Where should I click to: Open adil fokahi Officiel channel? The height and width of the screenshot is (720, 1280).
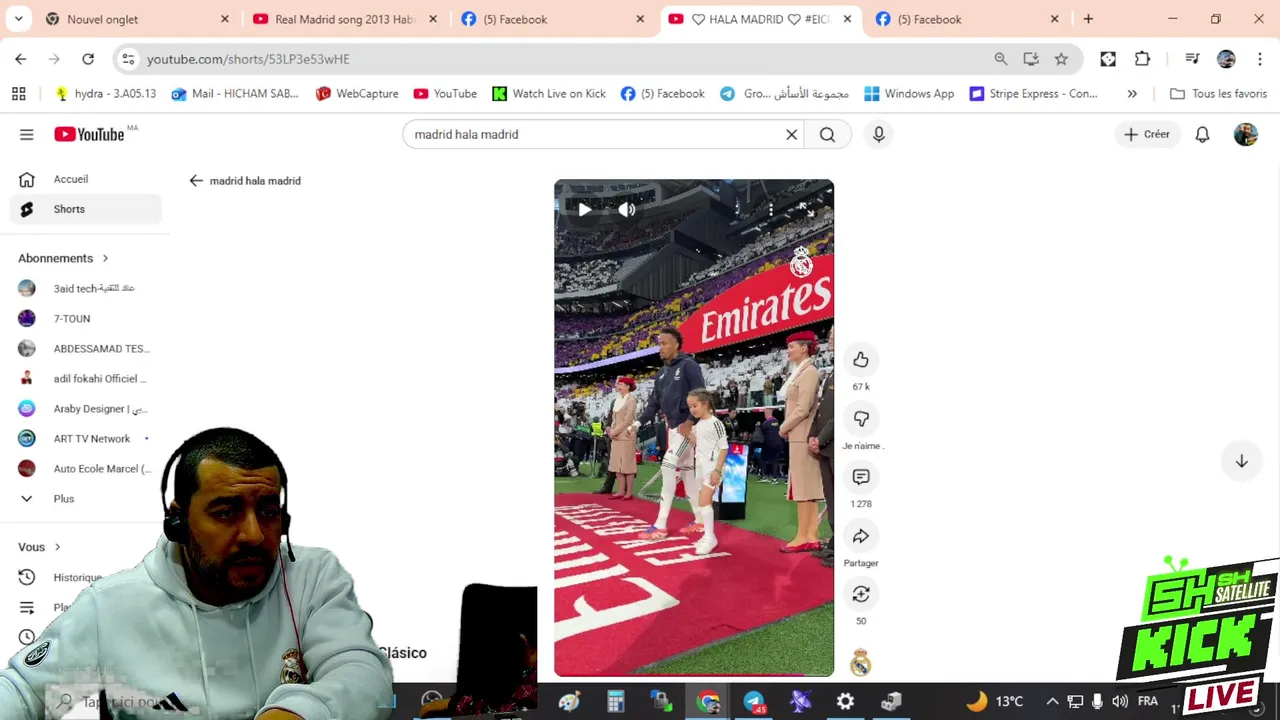coord(85,378)
